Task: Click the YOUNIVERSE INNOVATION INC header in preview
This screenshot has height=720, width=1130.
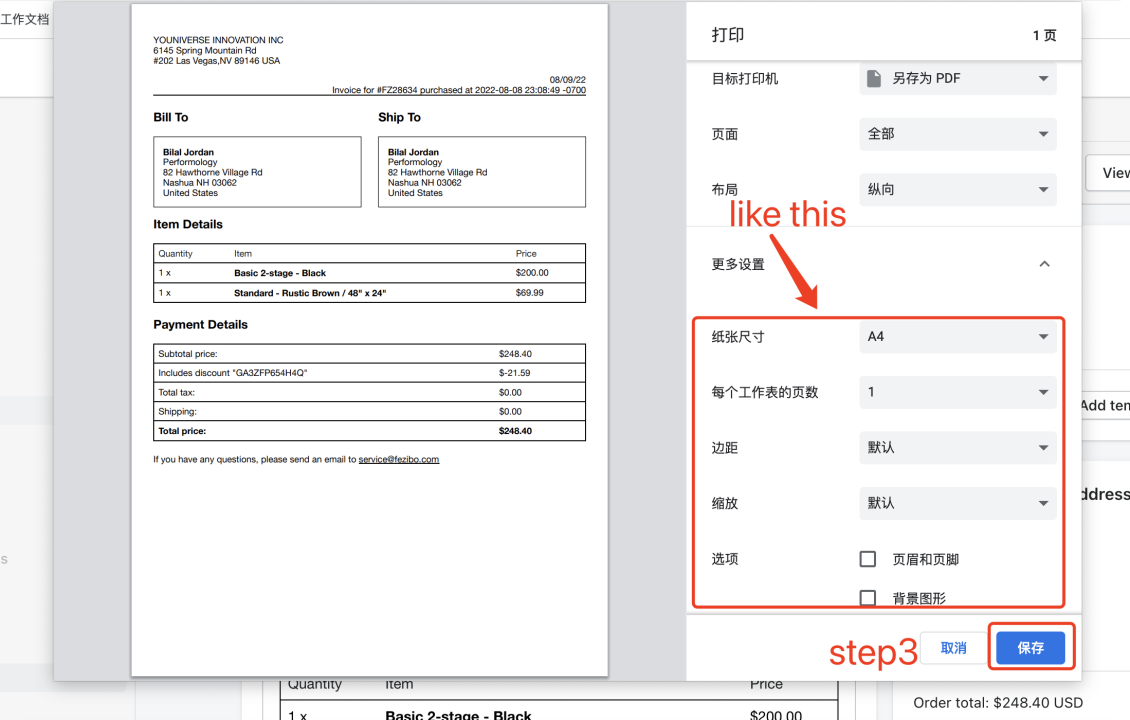Action: click(x=218, y=40)
